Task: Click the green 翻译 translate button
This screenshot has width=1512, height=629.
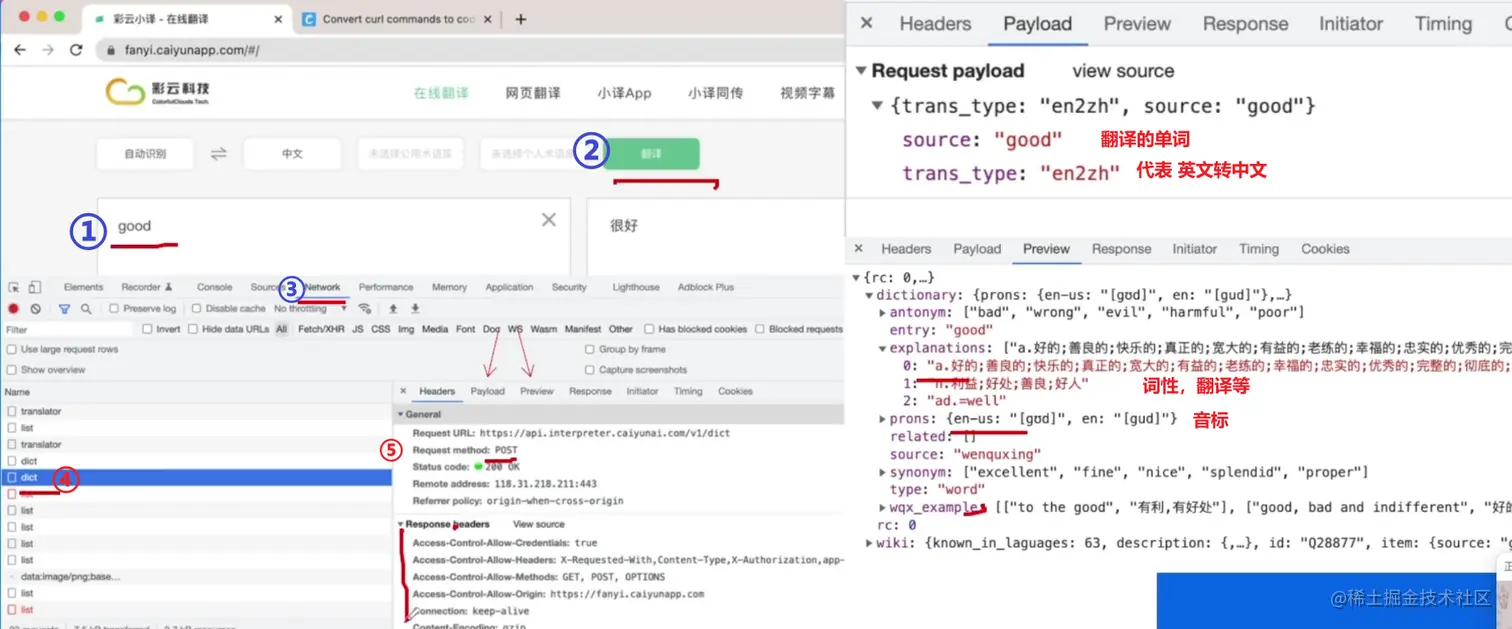Action: click(x=651, y=154)
